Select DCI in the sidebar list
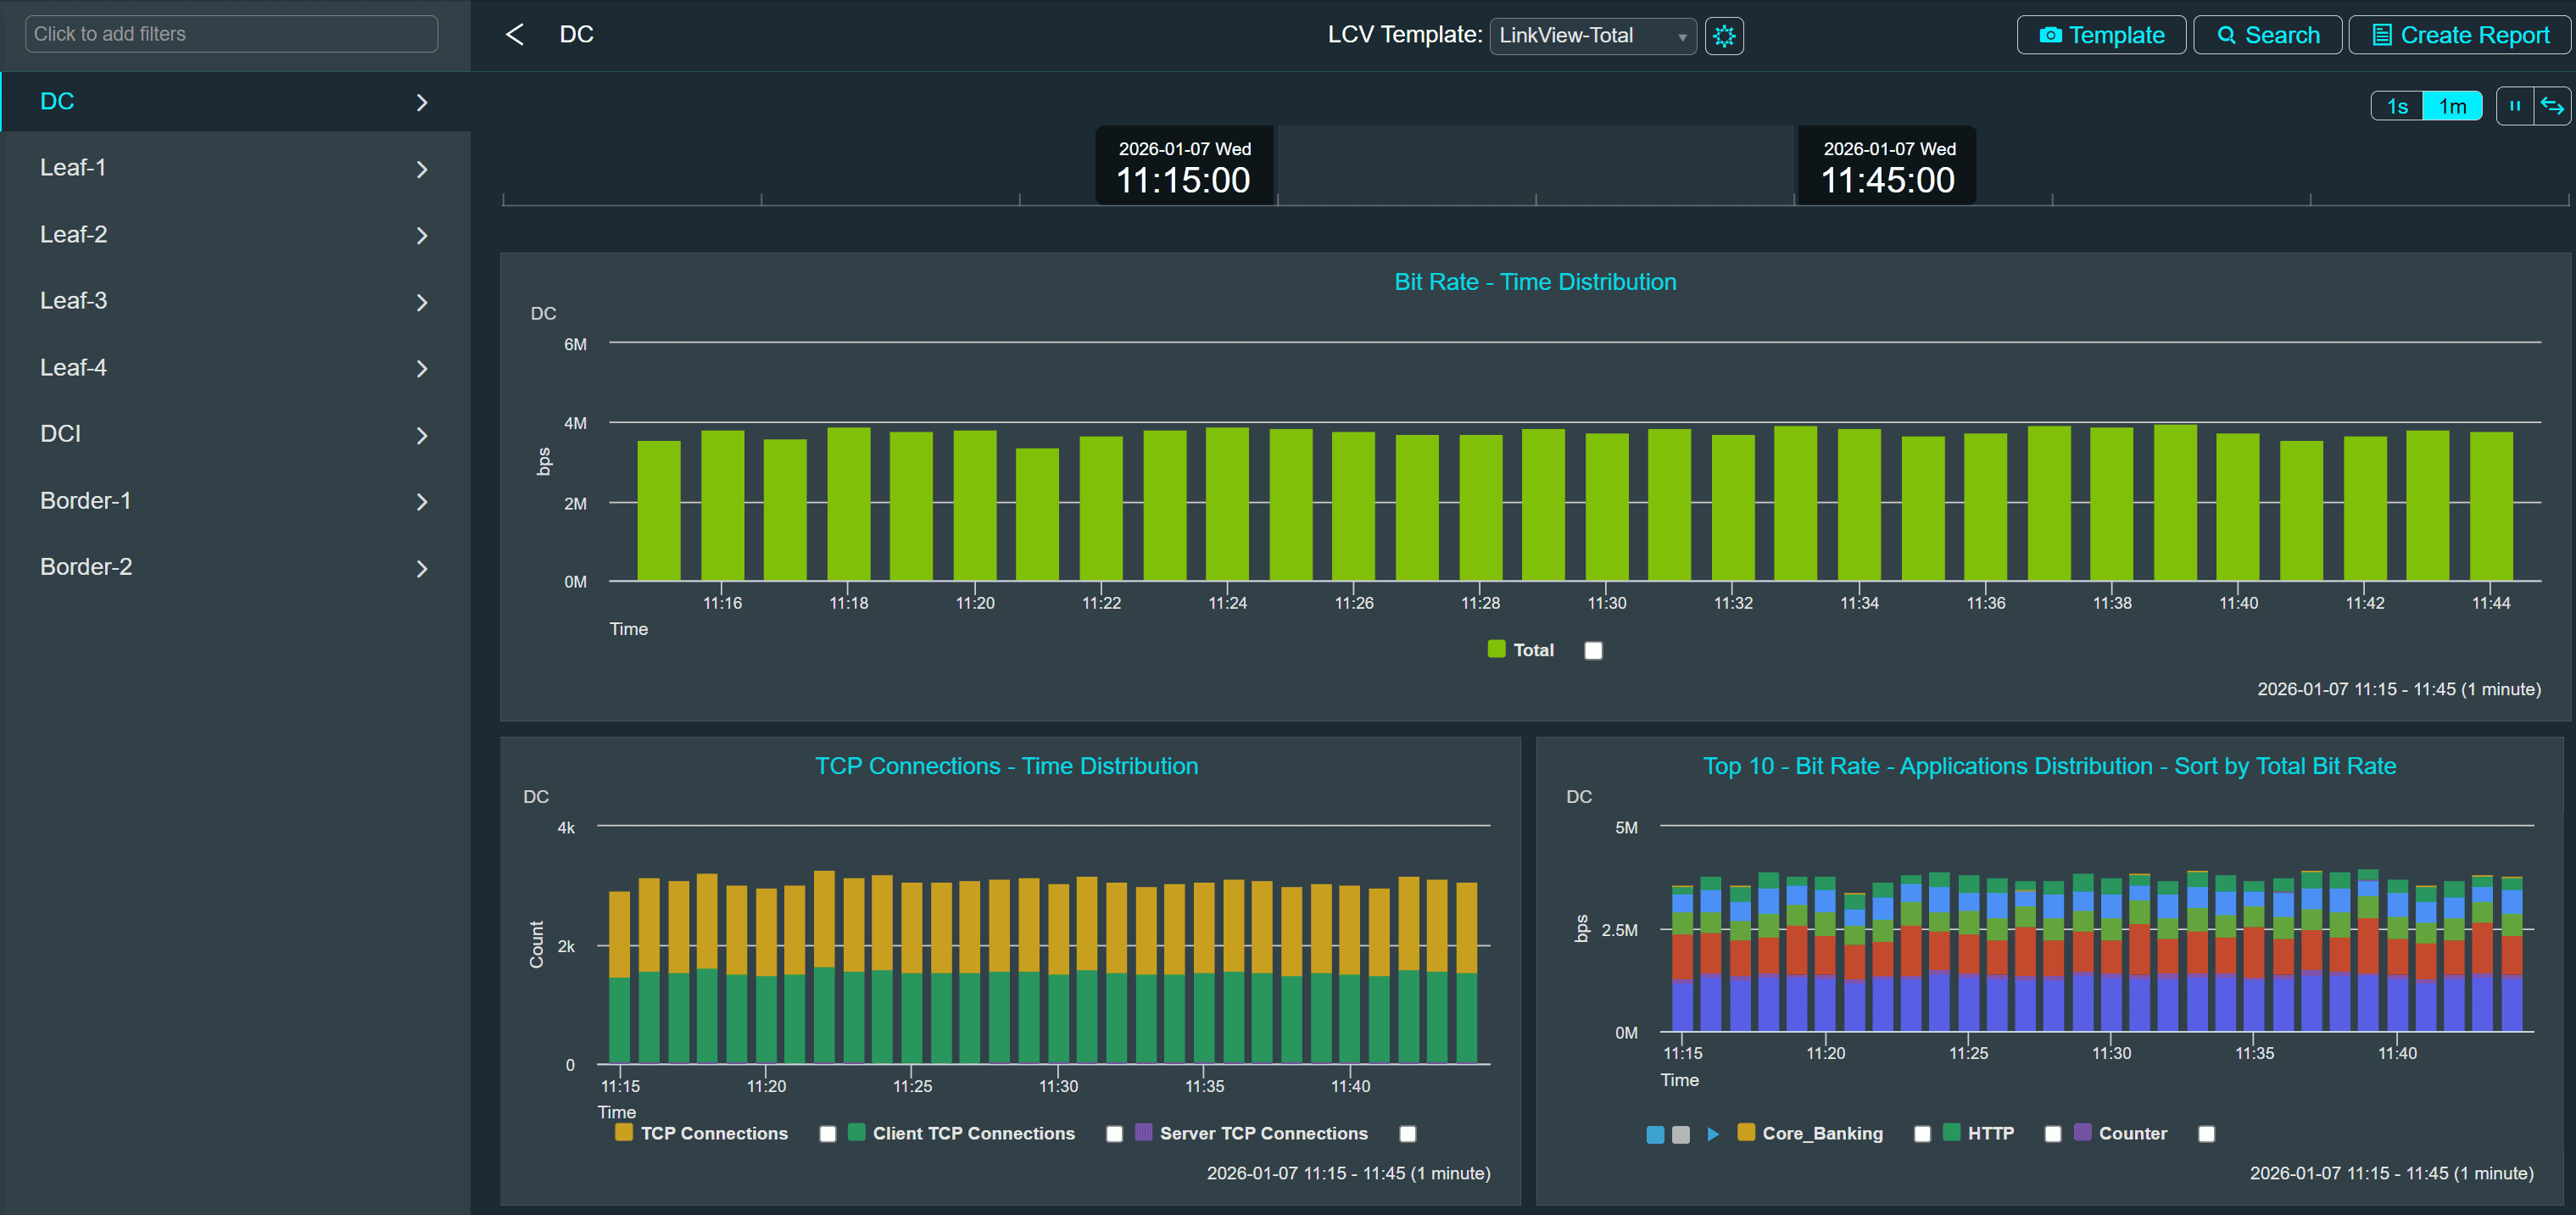The width and height of the screenshot is (2576, 1215). pyautogui.click(x=60, y=434)
